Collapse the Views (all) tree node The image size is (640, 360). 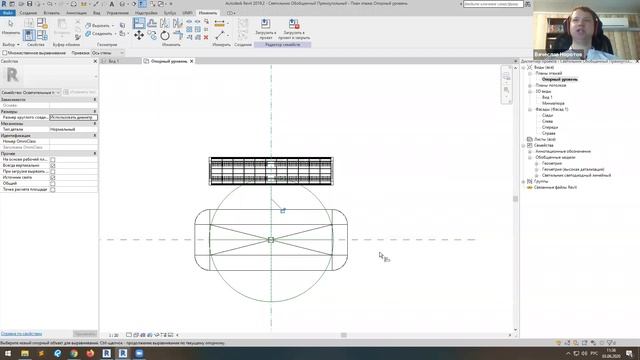tap(524, 67)
